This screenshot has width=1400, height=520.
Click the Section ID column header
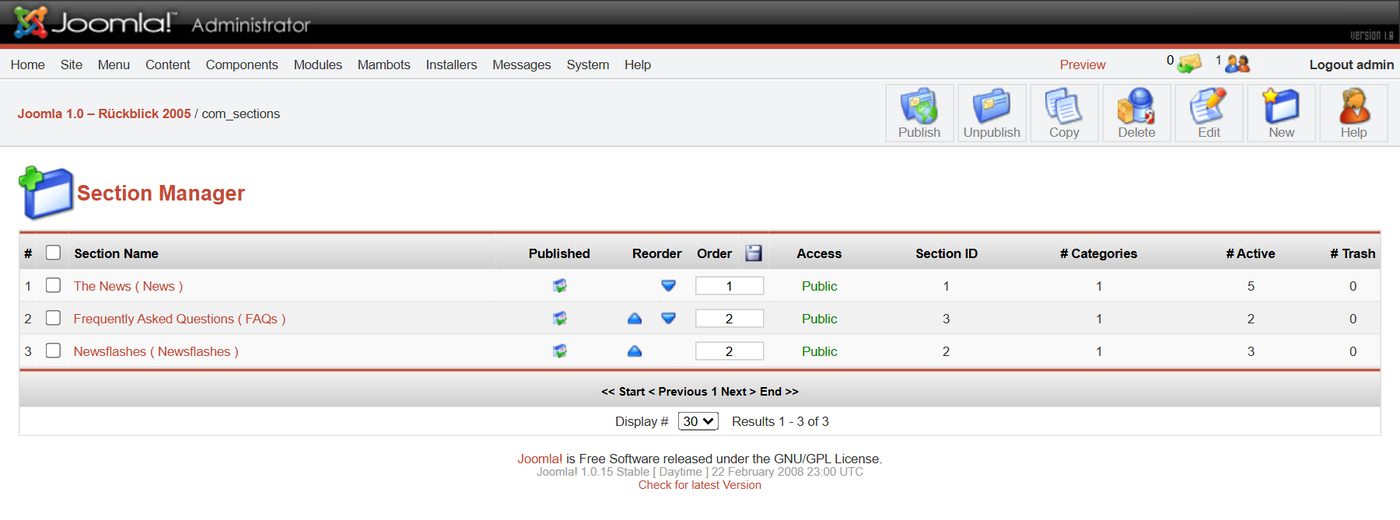(x=946, y=253)
